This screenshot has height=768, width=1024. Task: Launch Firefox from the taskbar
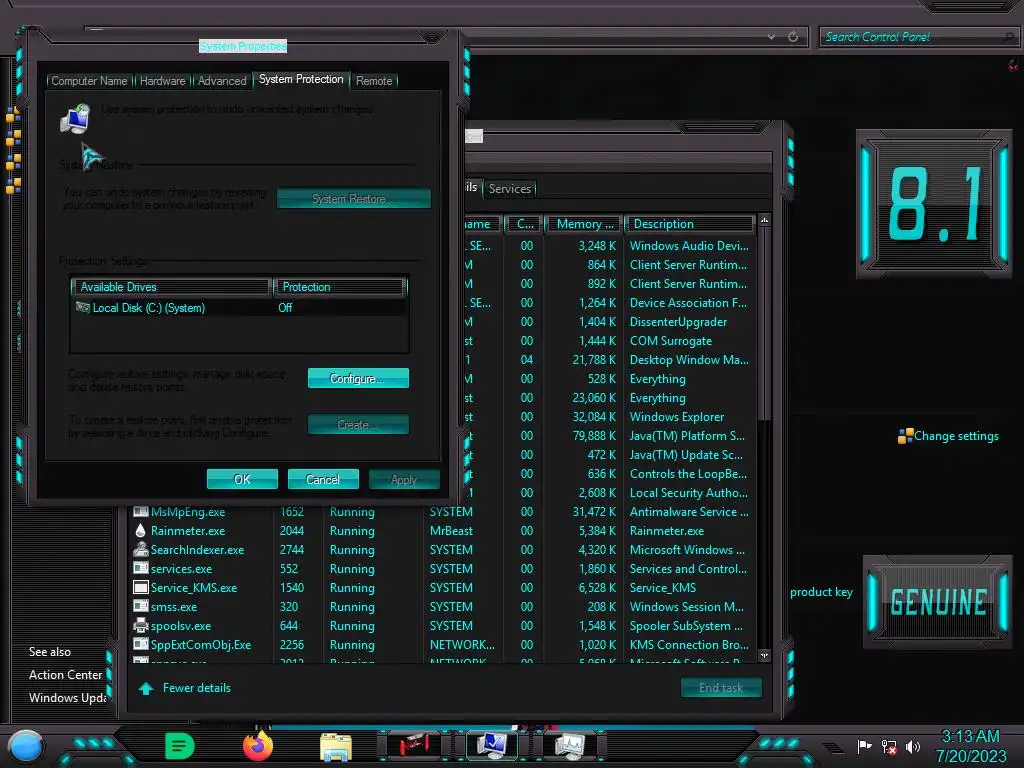click(258, 746)
